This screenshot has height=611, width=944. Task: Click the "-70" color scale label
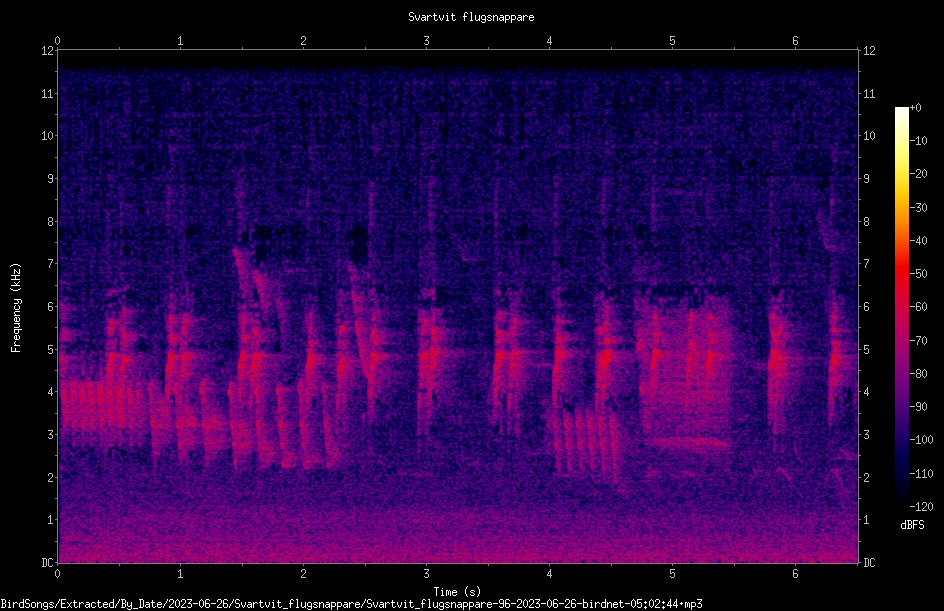(918, 341)
